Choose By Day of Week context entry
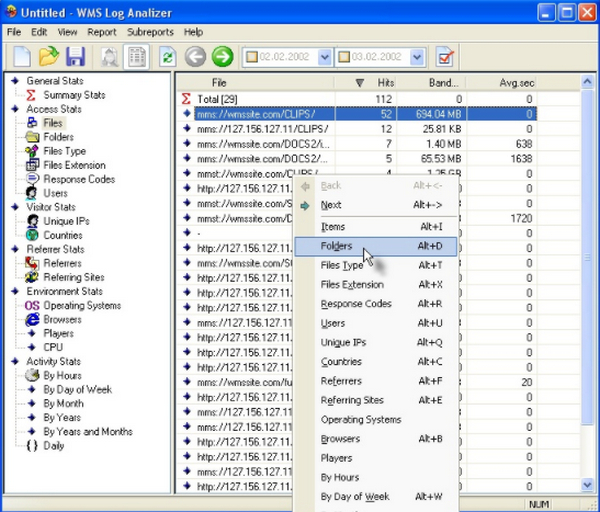Viewport: 600px width, 512px height. click(x=375, y=497)
